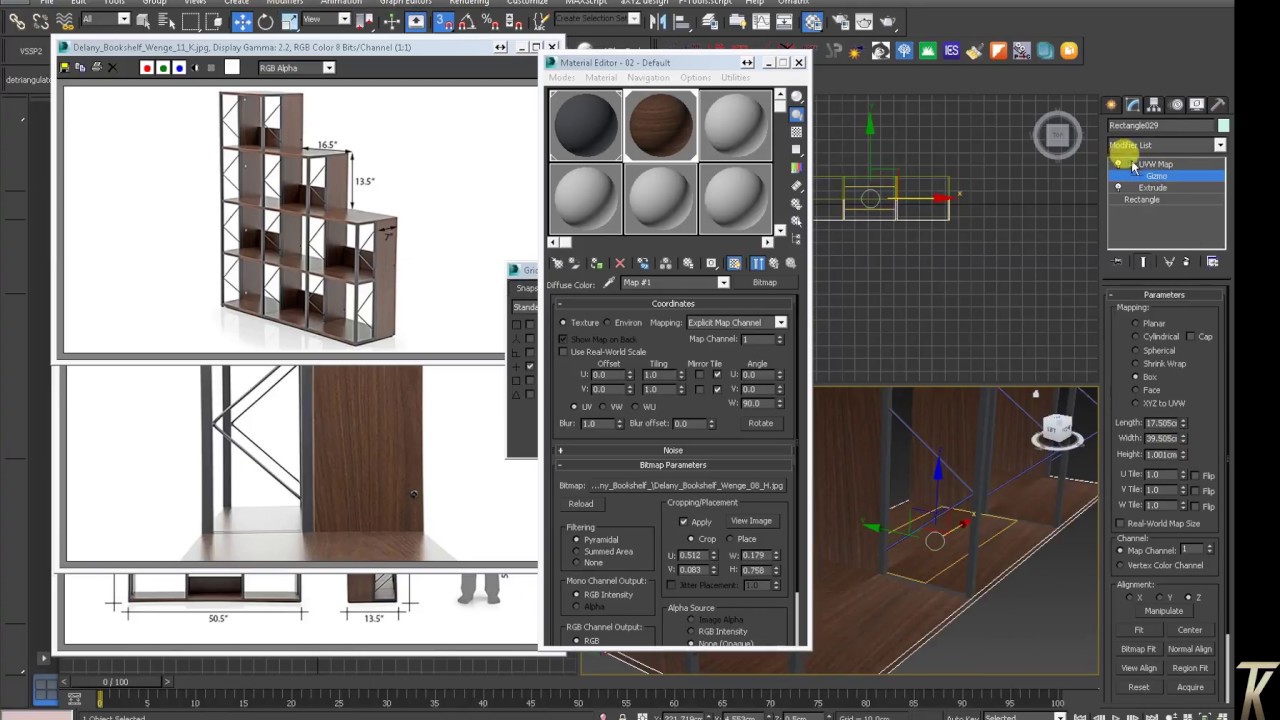Toggle Show Shaded Material in Viewport icon
Viewport: 1280px width, 720px height.
(x=734, y=263)
